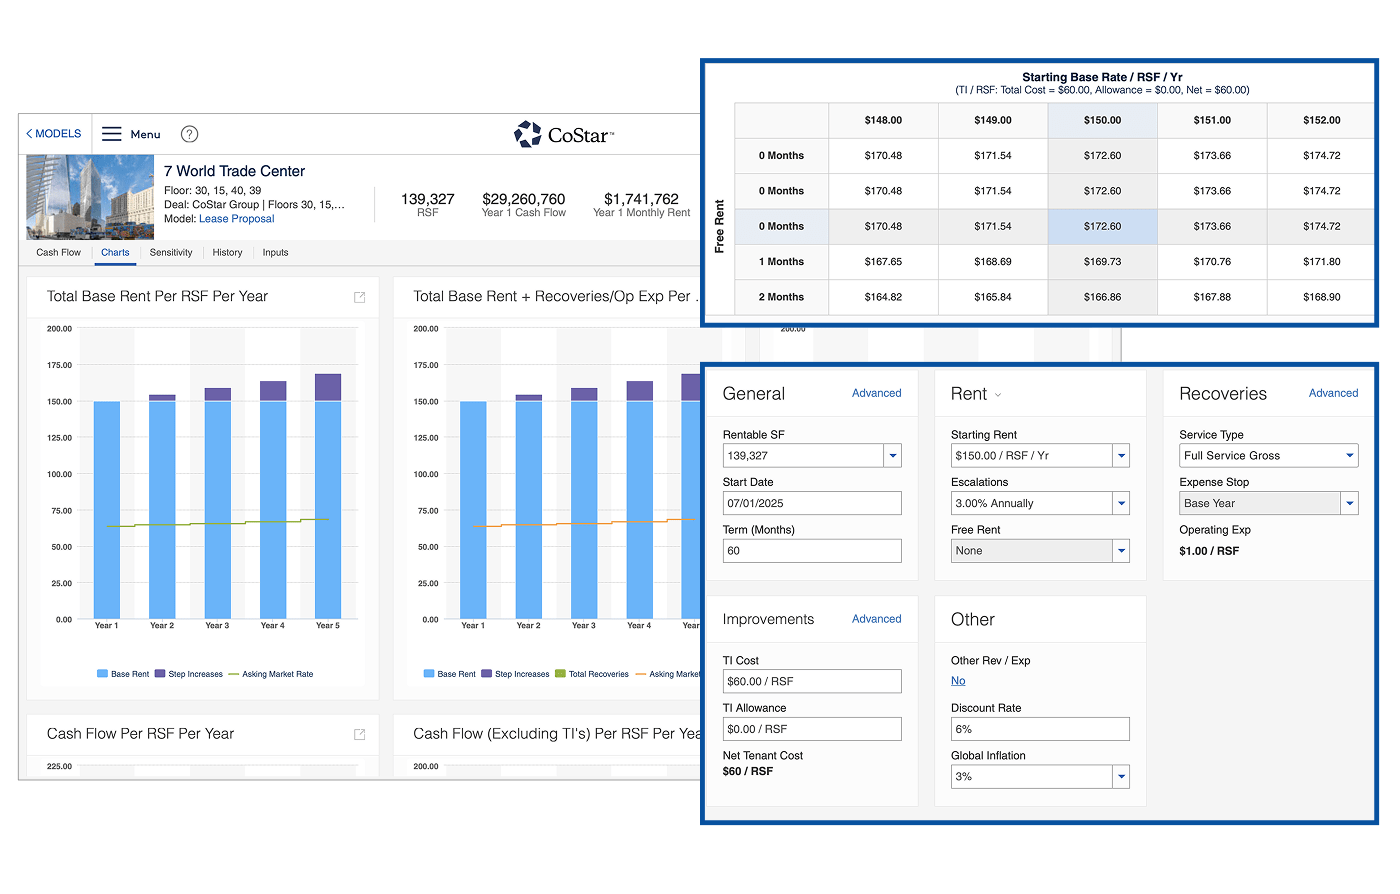1400x894 pixels.
Task: Switch to the Sensitivity tab
Action: [x=171, y=253]
